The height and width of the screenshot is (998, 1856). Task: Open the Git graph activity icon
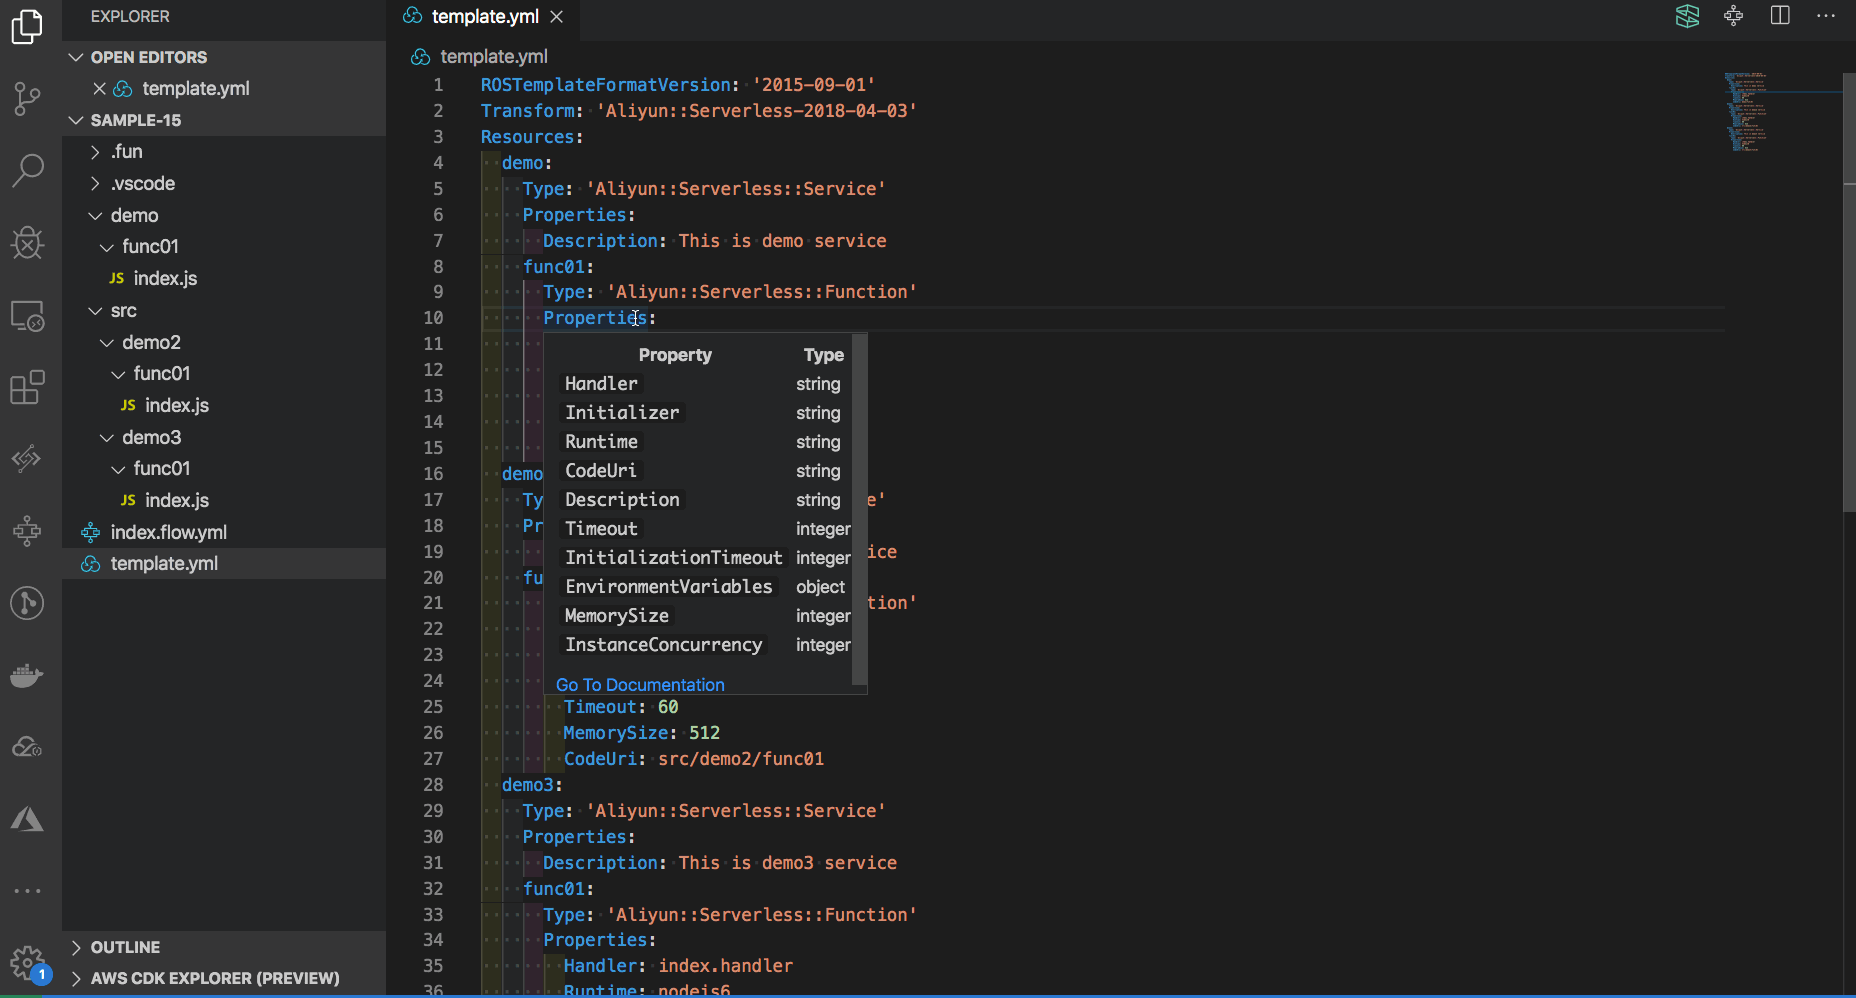[x=27, y=602]
